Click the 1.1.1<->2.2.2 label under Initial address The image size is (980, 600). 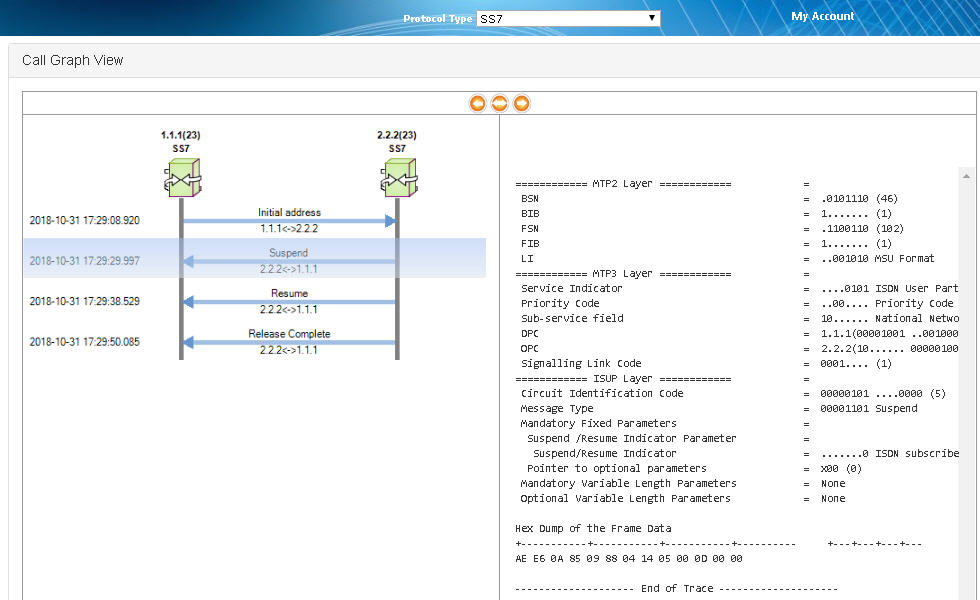click(x=289, y=229)
